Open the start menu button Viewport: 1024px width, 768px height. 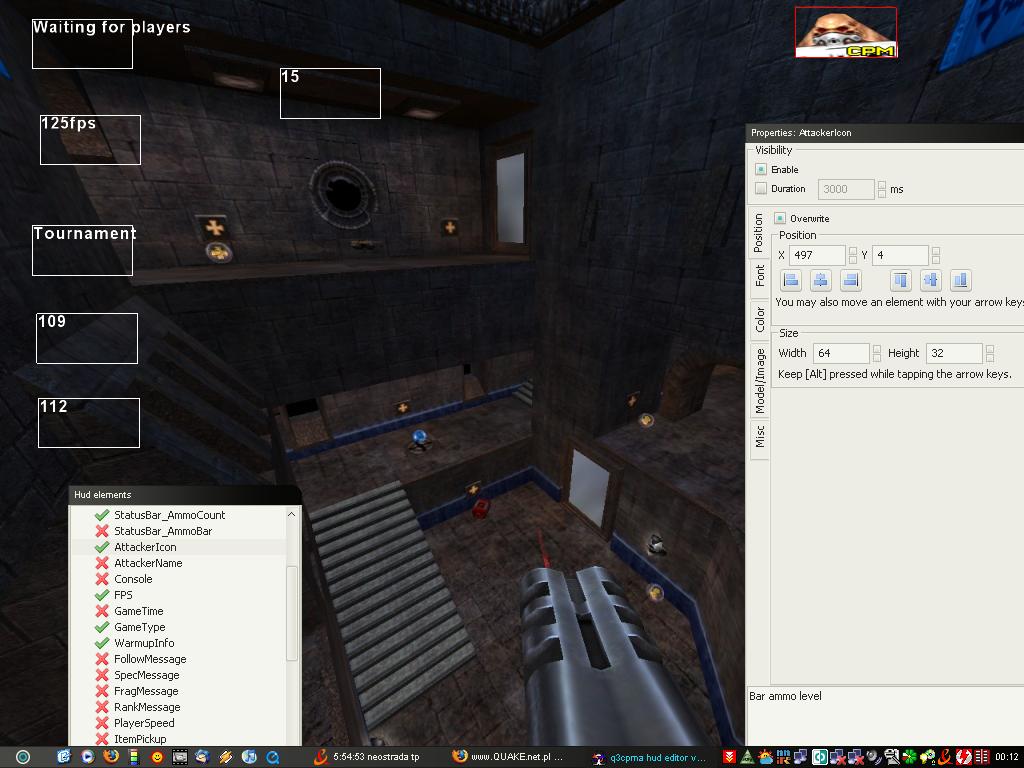click(x=23, y=757)
